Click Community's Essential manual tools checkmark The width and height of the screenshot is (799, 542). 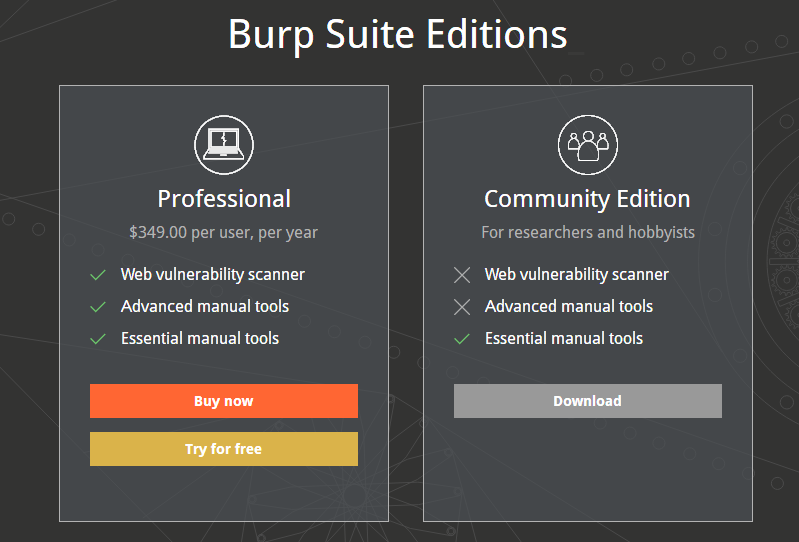pos(462,339)
